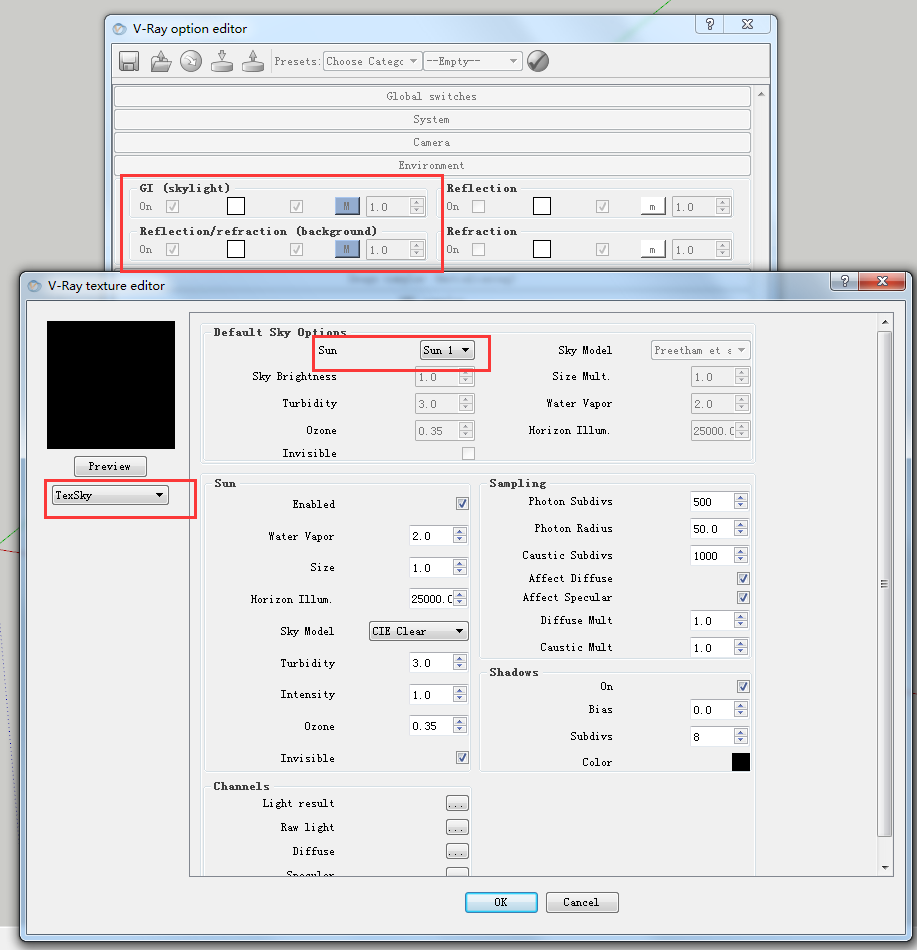Click the background M map button
Viewport: 917px width, 950px height.
347,250
